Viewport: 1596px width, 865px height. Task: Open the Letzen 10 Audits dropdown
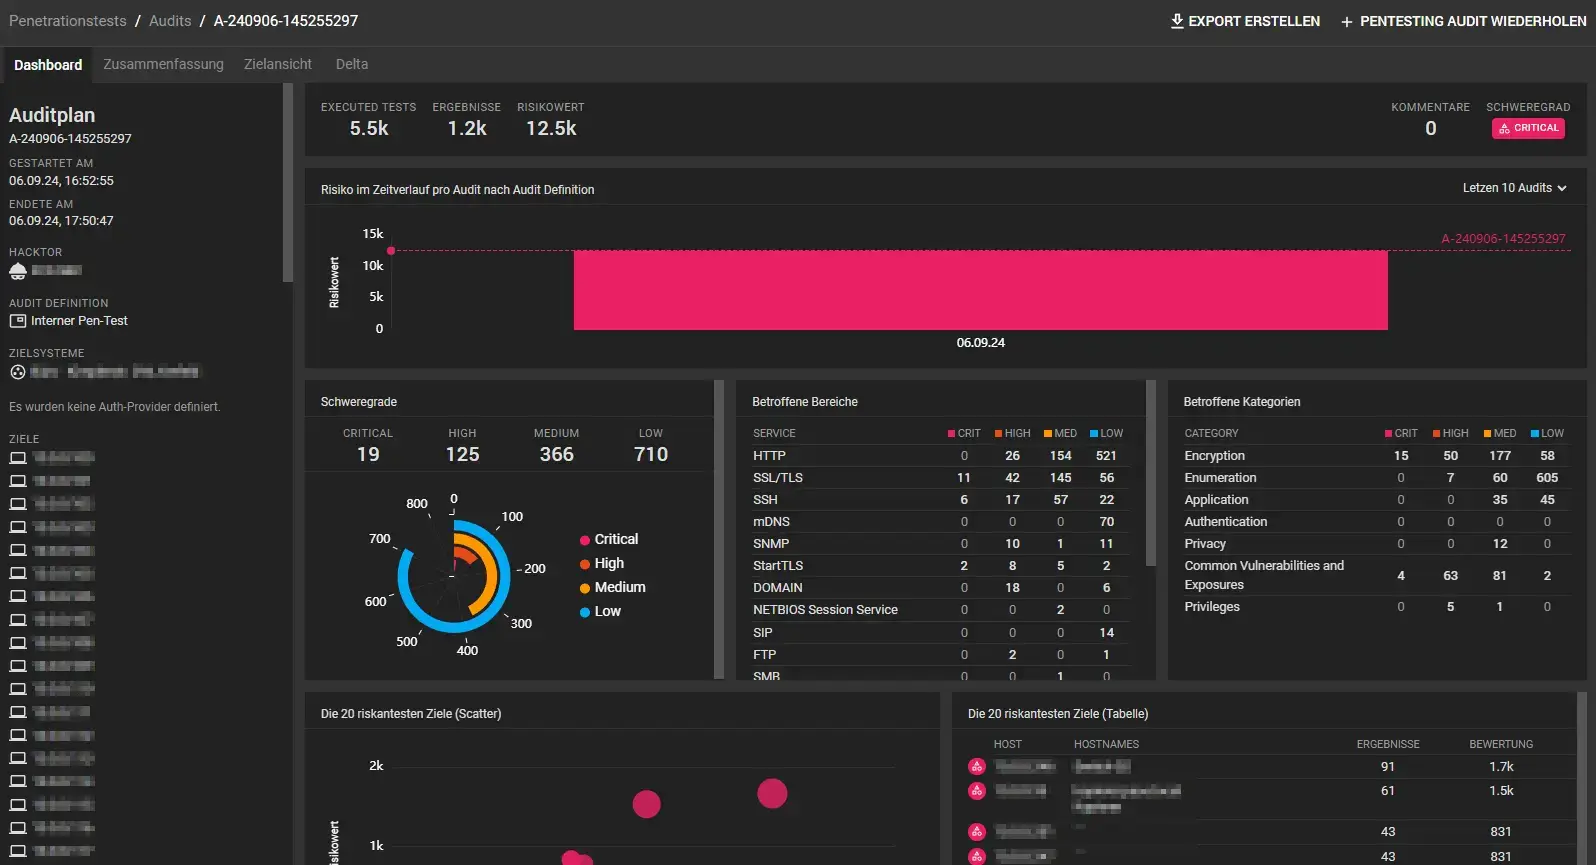pyautogui.click(x=1514, y=188)
